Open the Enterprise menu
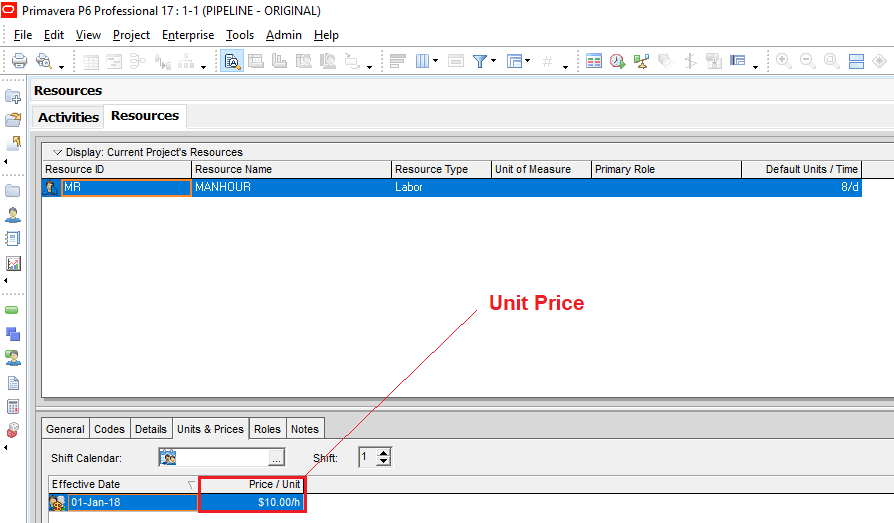This screenshot has height=523, width=894. pyautogui.click(x=188, y=35)
